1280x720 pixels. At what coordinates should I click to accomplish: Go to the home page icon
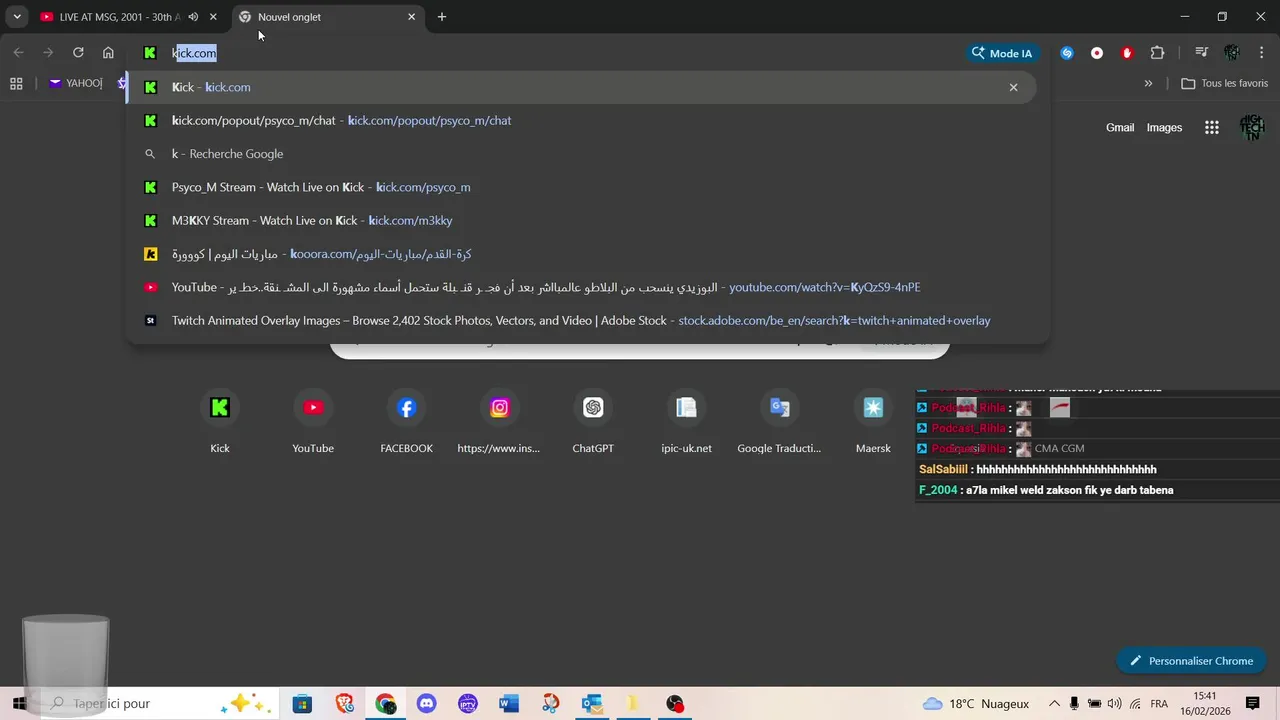[x=108, y=53]
